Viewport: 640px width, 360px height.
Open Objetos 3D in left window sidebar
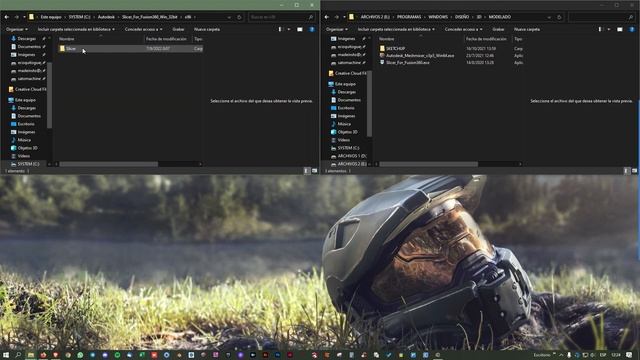(24, 148)
